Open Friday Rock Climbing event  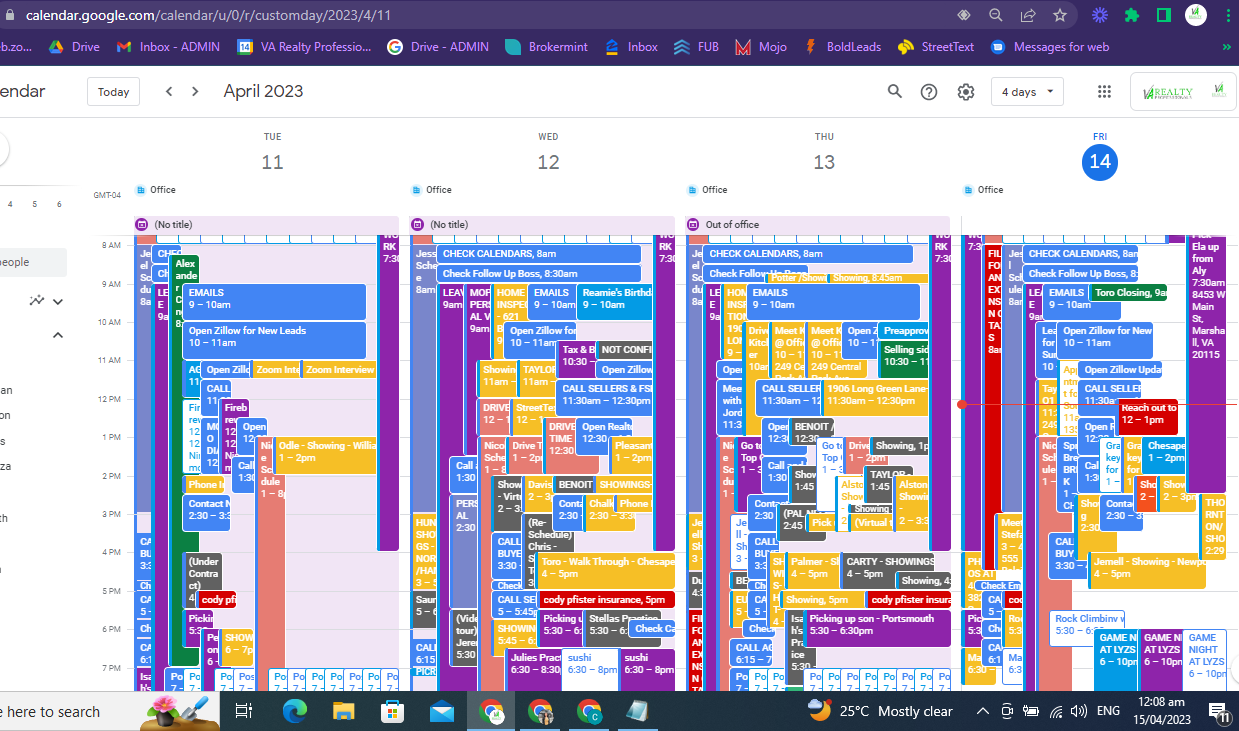(x=1089, y=627)
